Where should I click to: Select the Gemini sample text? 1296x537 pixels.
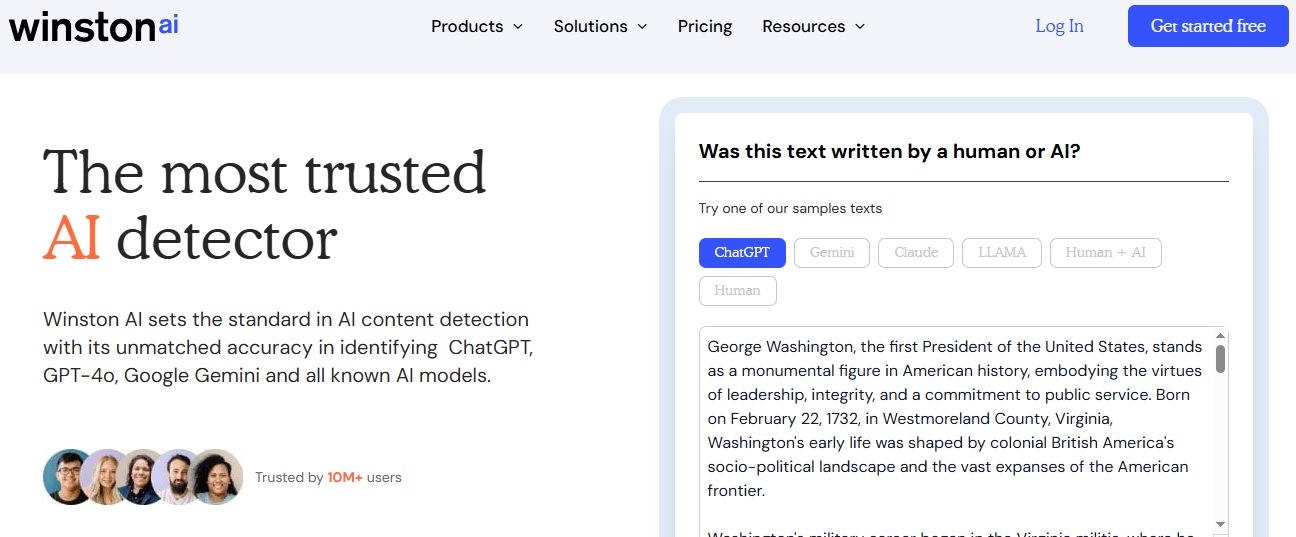coord(832,253)
